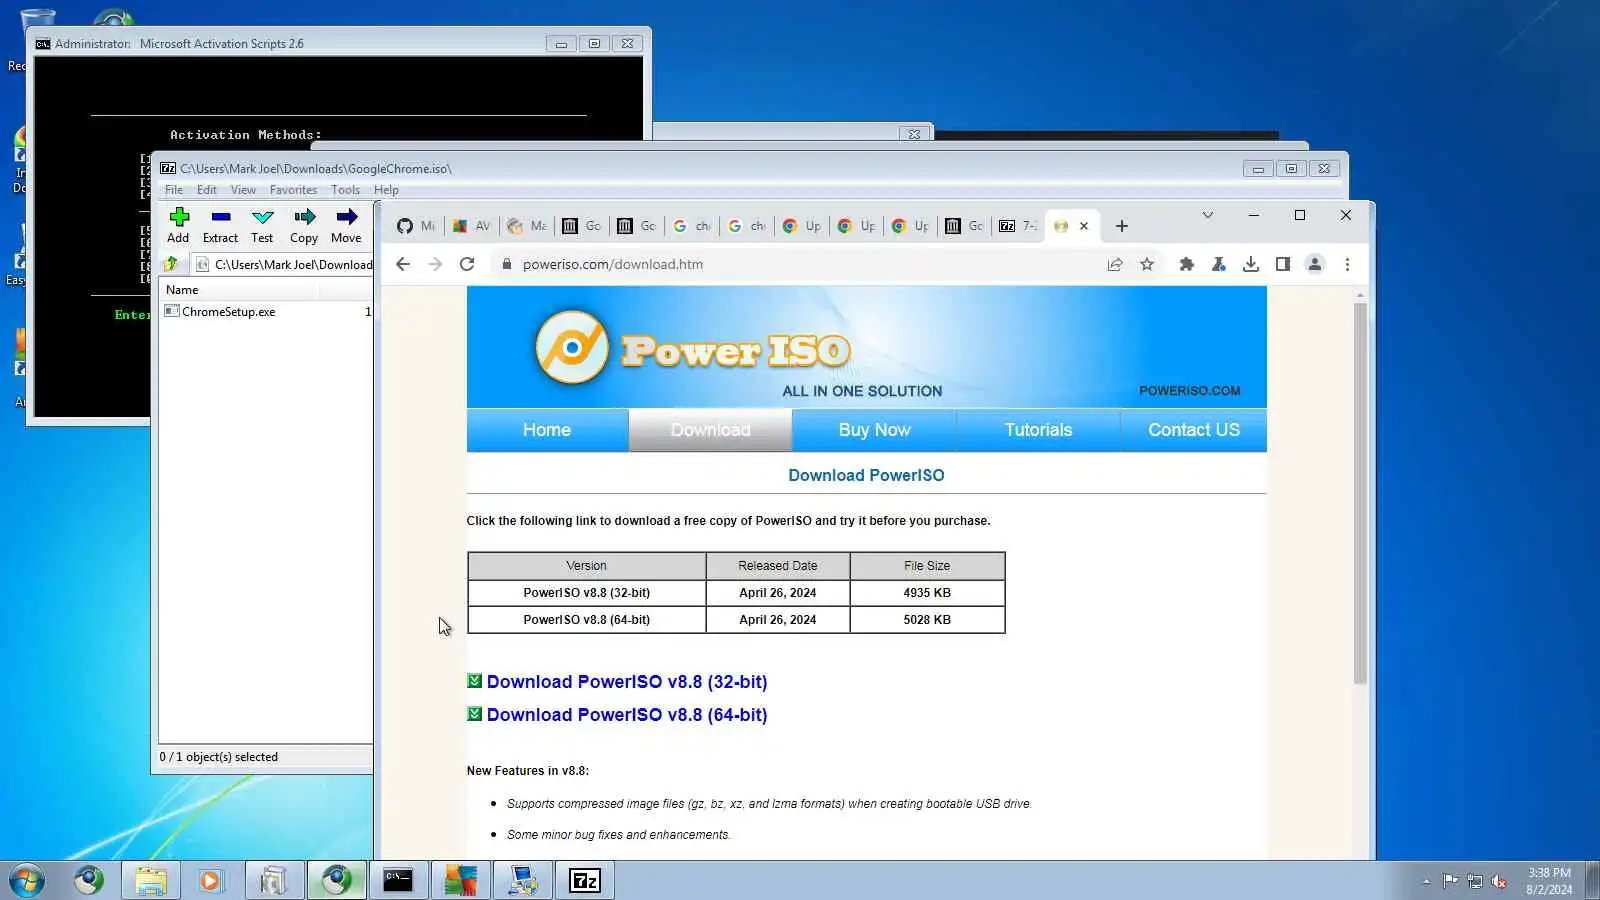The image size is (1600, 900).
Task: Open the Chrome tab search dropdown
Action: (x=1208, y=215)
